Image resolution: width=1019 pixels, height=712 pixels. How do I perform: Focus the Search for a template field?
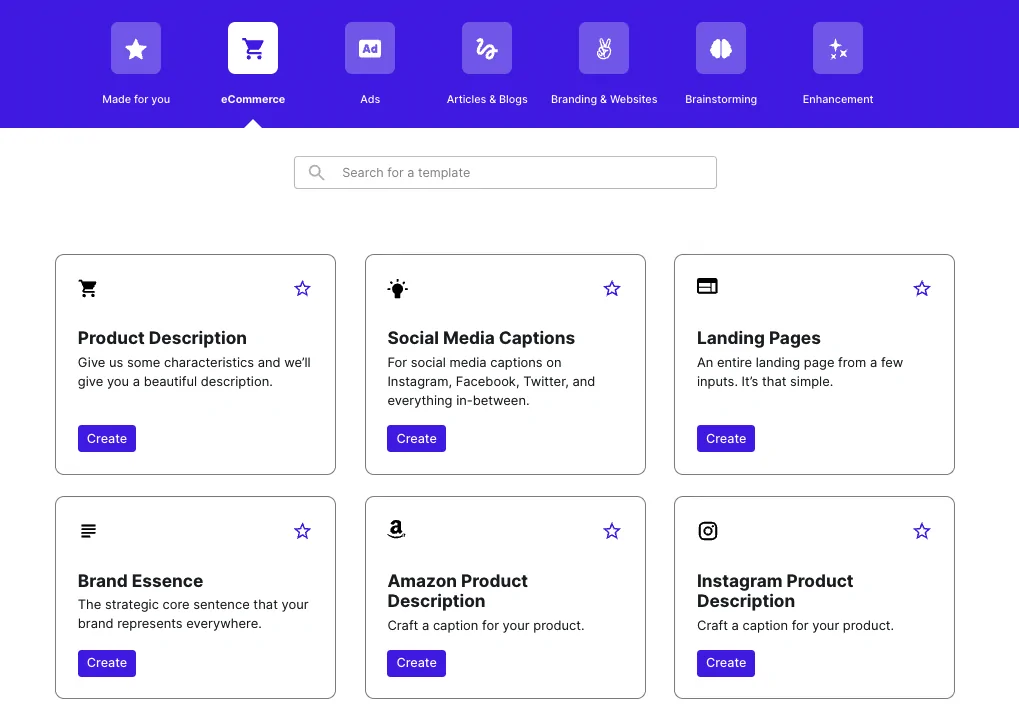tap(520, 173)
